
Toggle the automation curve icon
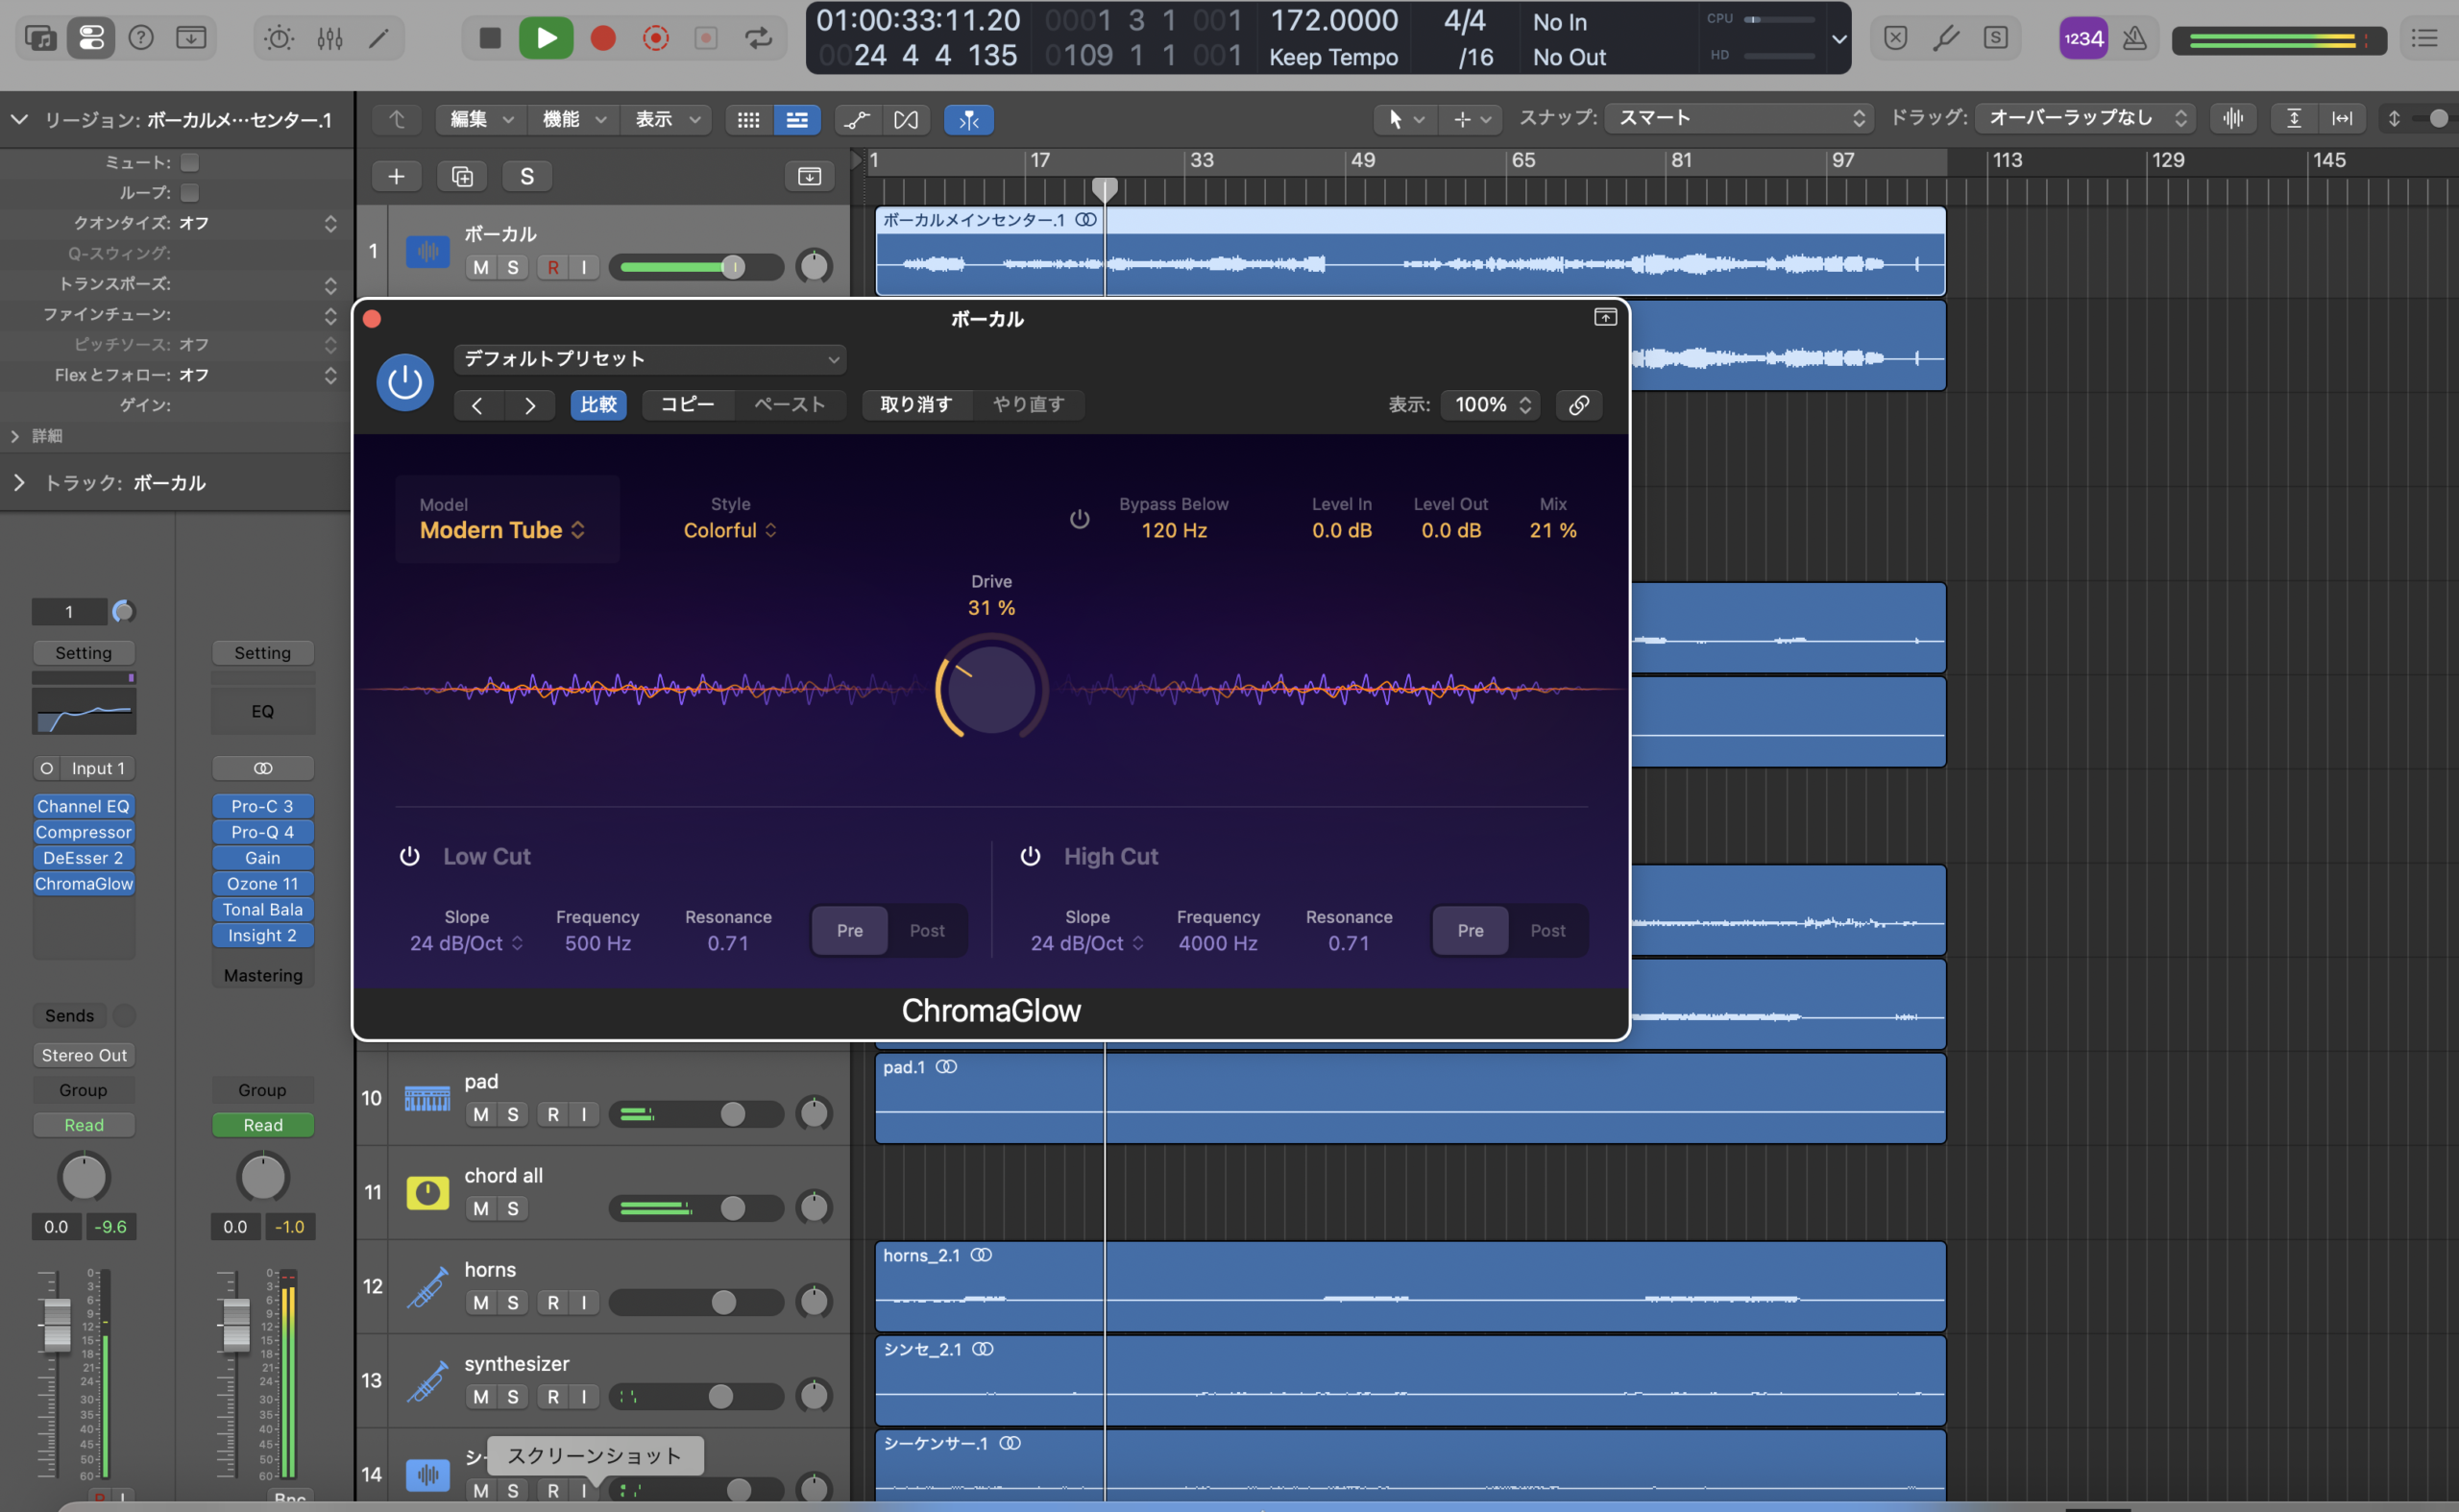coord(857,120)
